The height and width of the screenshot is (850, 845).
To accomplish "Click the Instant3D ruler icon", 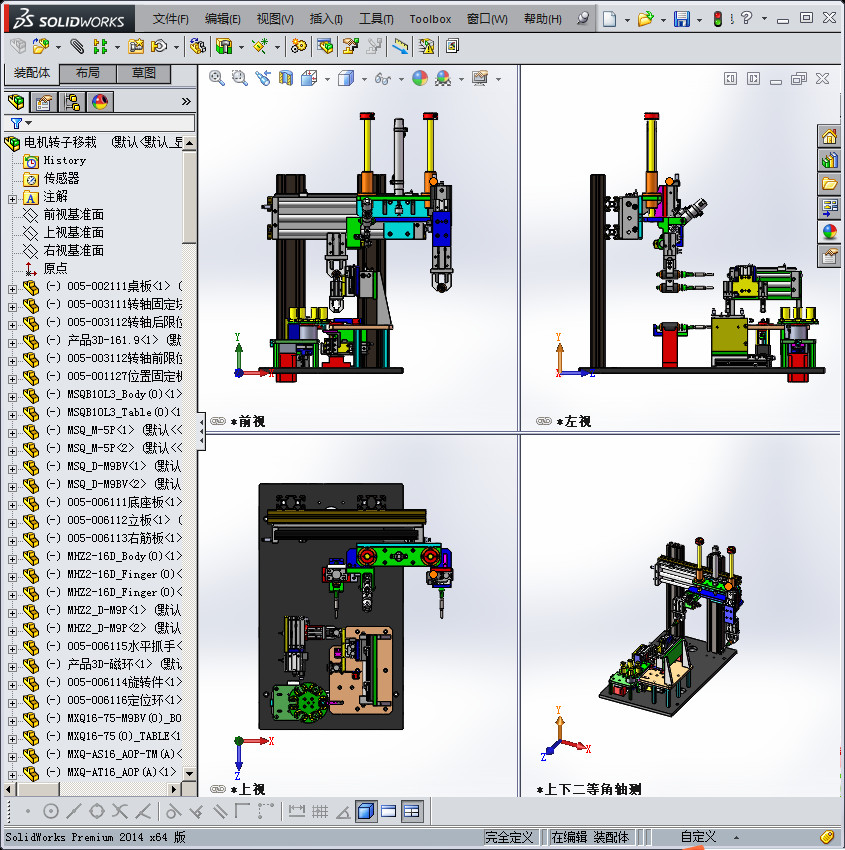I will point(401,47).
